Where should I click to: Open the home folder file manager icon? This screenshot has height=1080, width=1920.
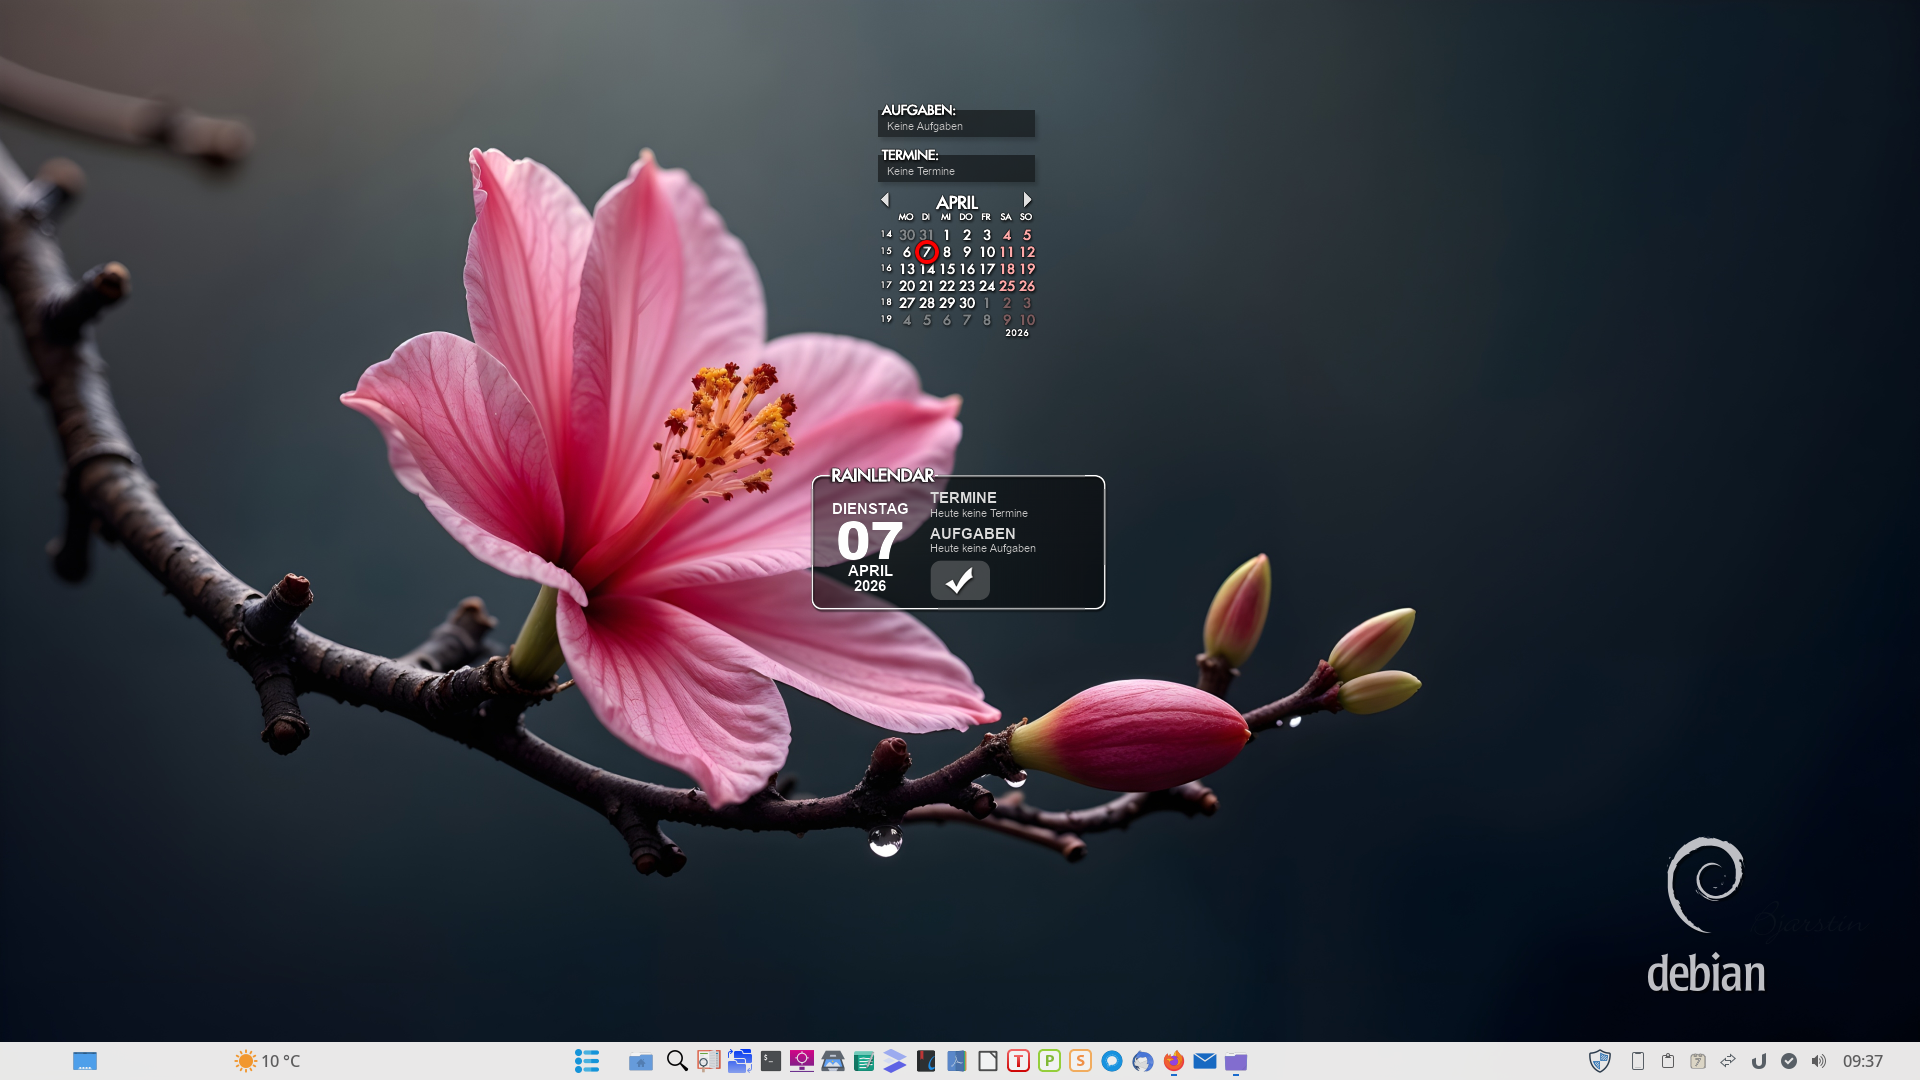click(641, 1061)
